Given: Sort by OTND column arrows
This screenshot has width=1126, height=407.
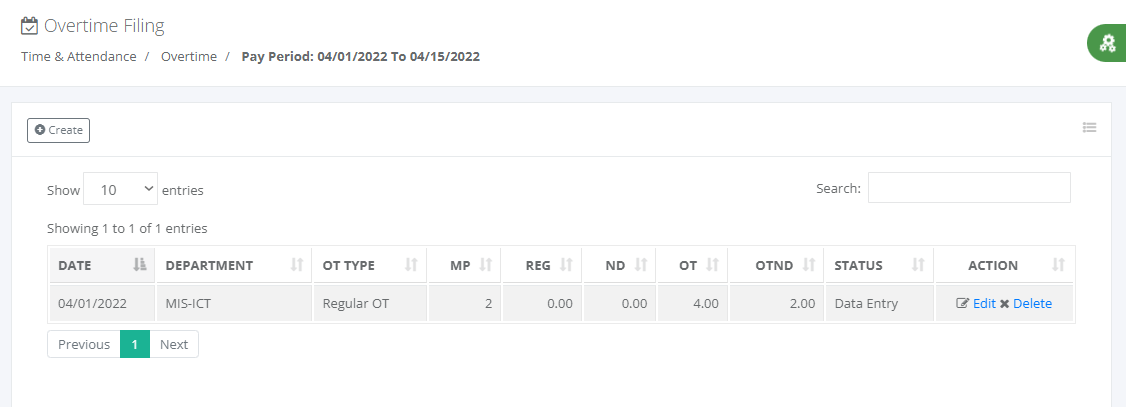Looking at the screenshot, I should pyautogui.click(x=809, y=265).
